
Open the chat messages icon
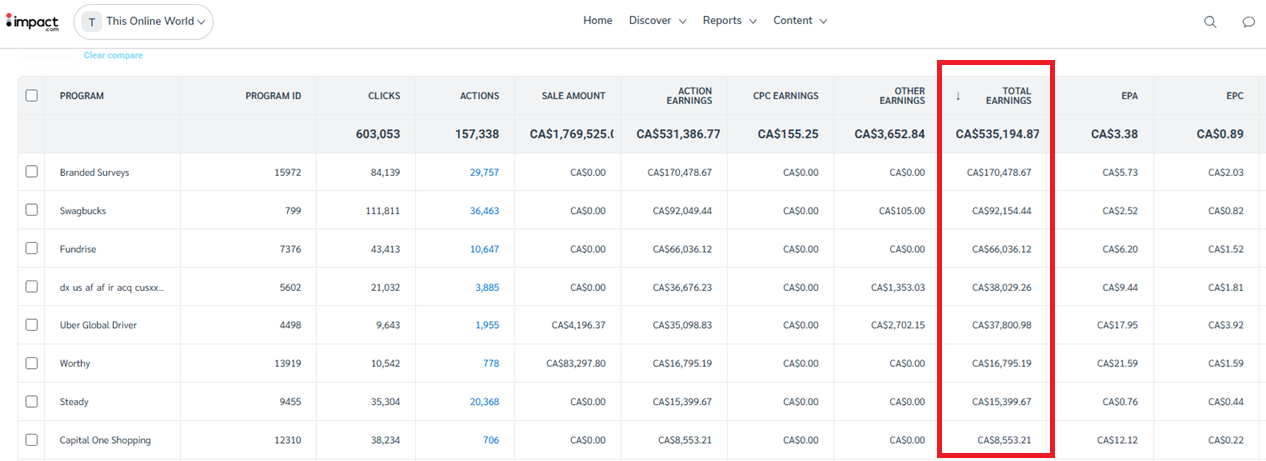click(x=1248, y=22)
